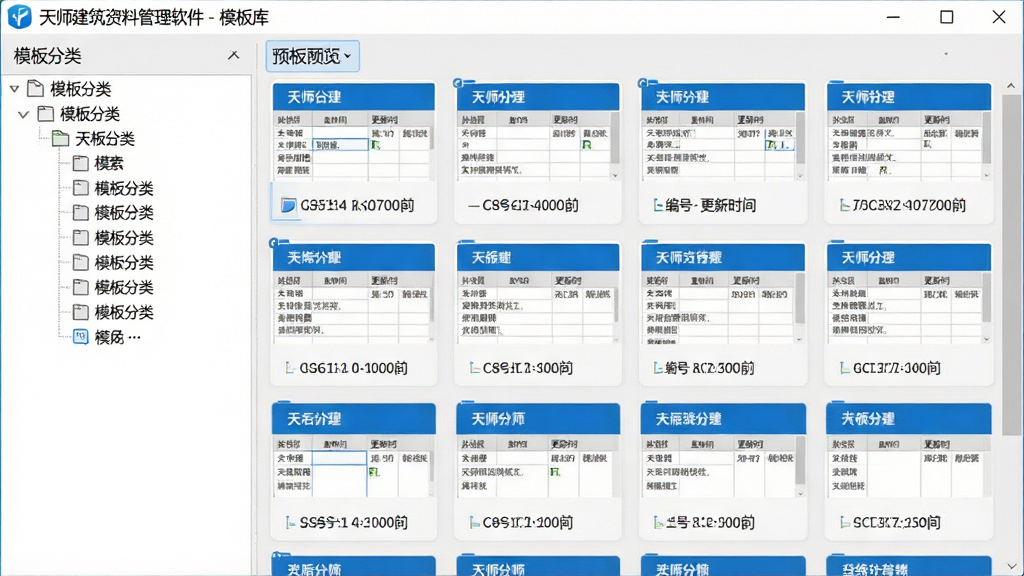The height and width of the screenshot is (576, 1024).
Task: Open the 预板预览 dropdown
Action: click(312, 56)
